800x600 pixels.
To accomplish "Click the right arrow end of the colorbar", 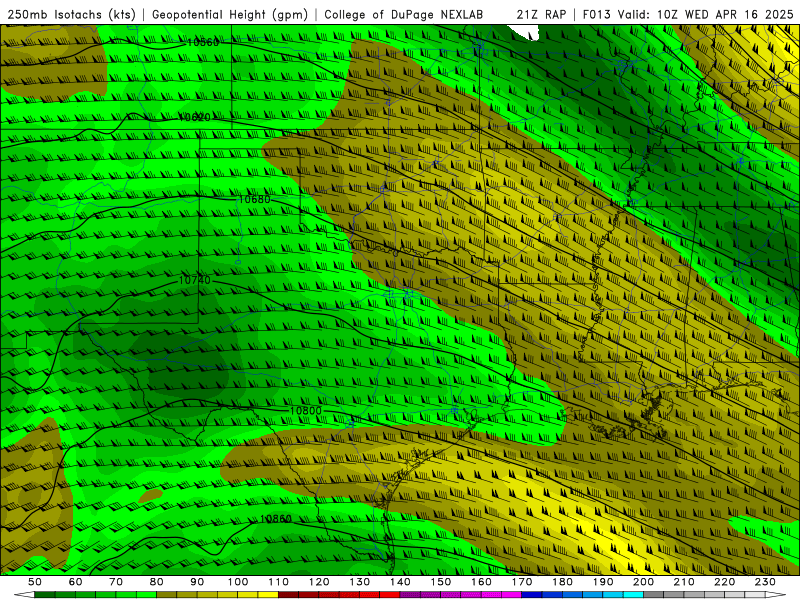I will click(776, 594).
